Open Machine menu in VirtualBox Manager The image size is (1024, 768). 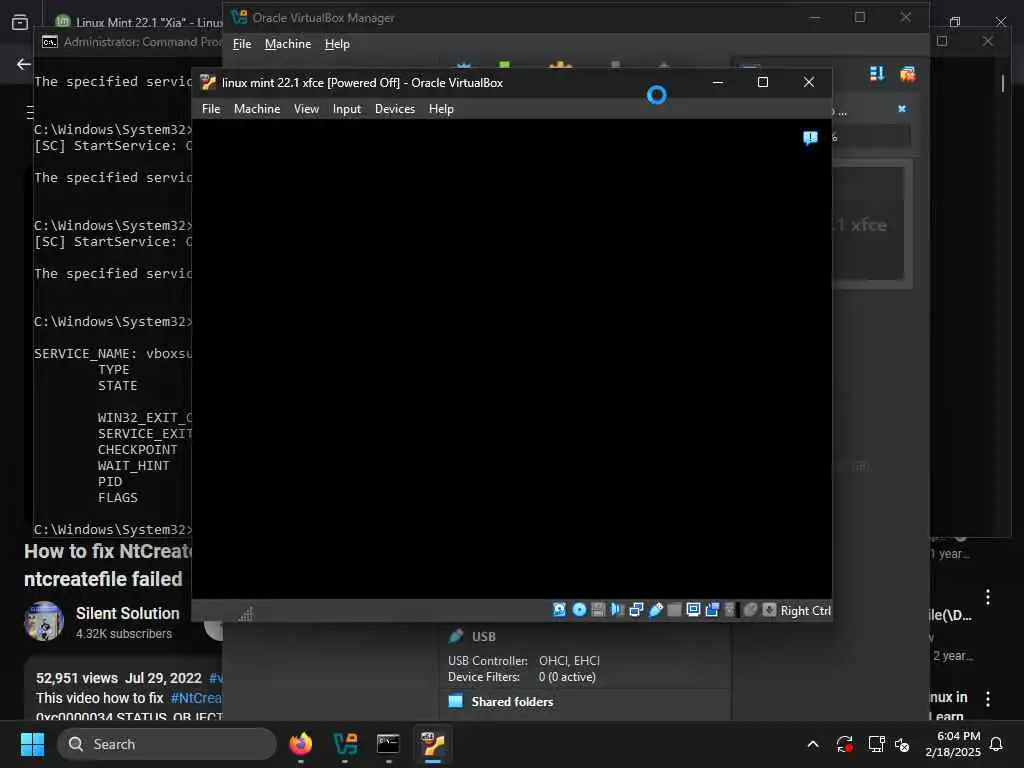click(288, 44)
